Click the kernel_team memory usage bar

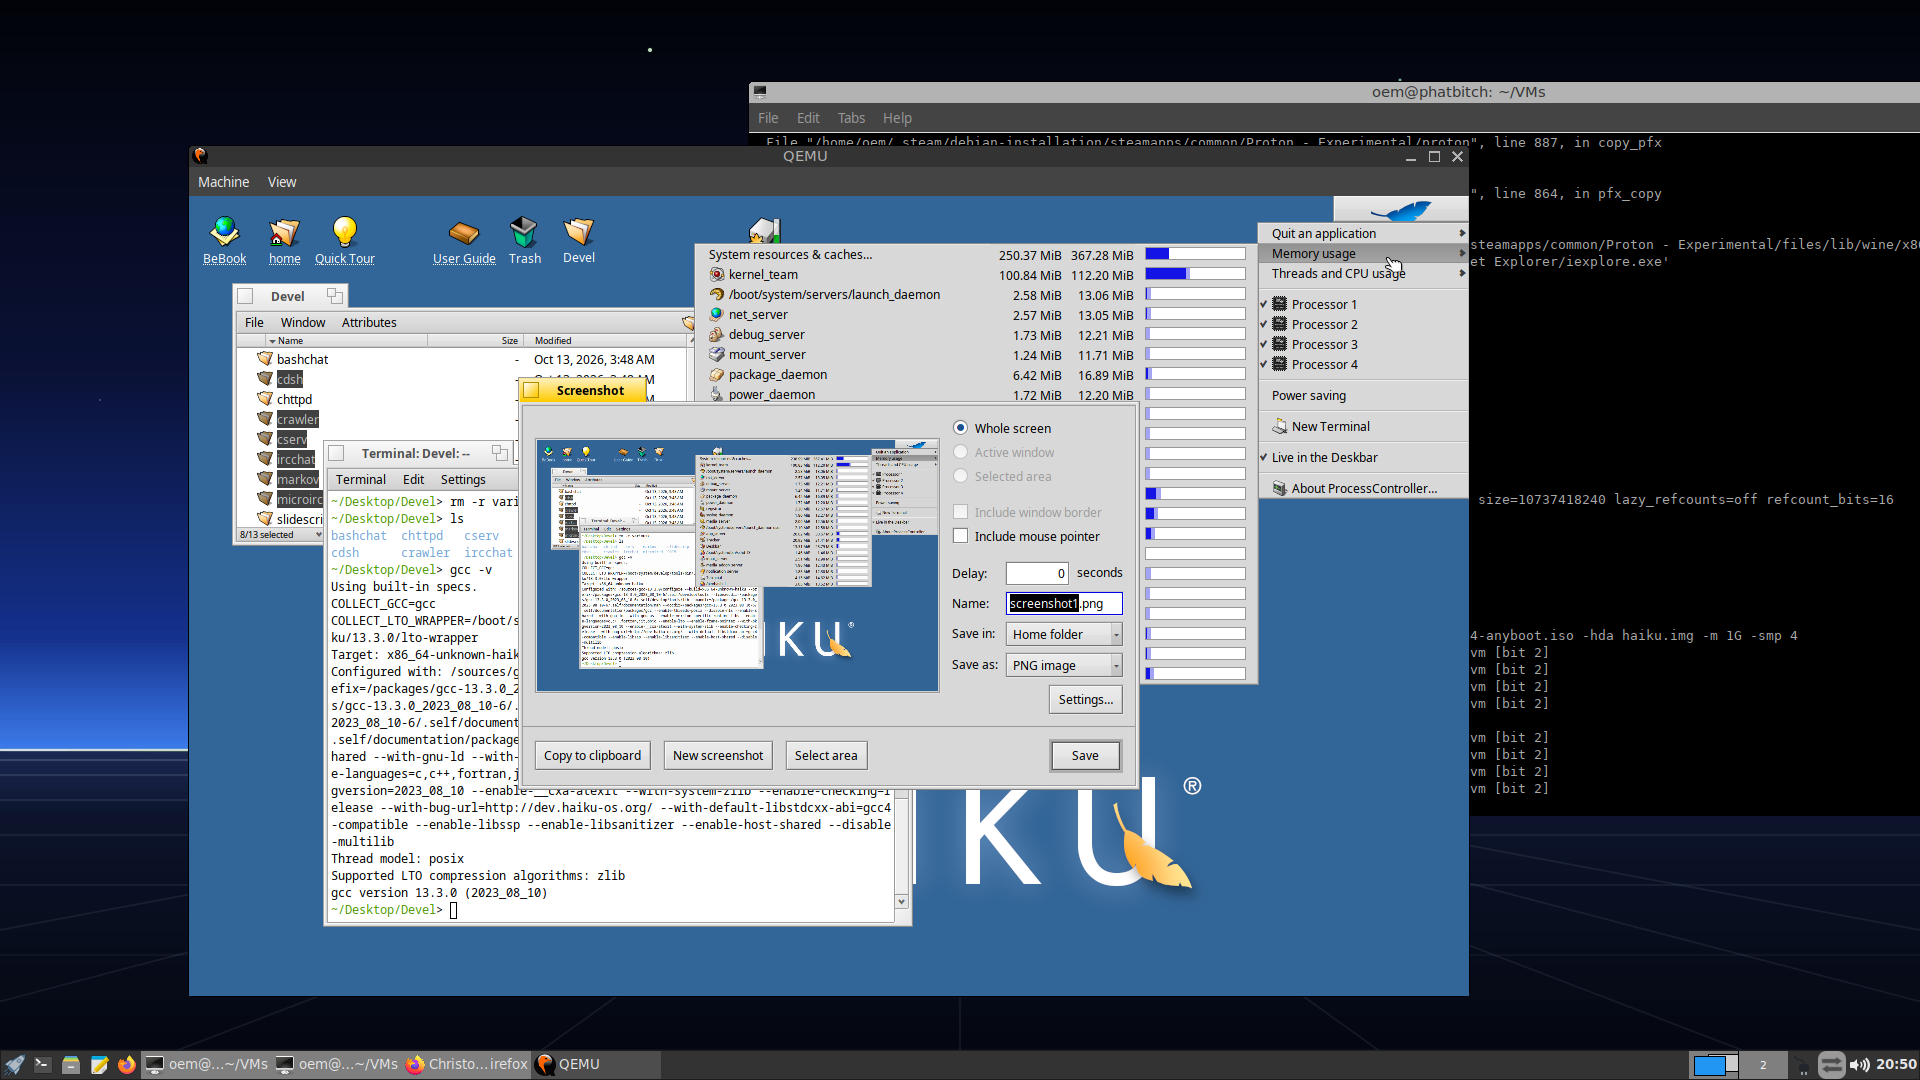coord(1195,274)
